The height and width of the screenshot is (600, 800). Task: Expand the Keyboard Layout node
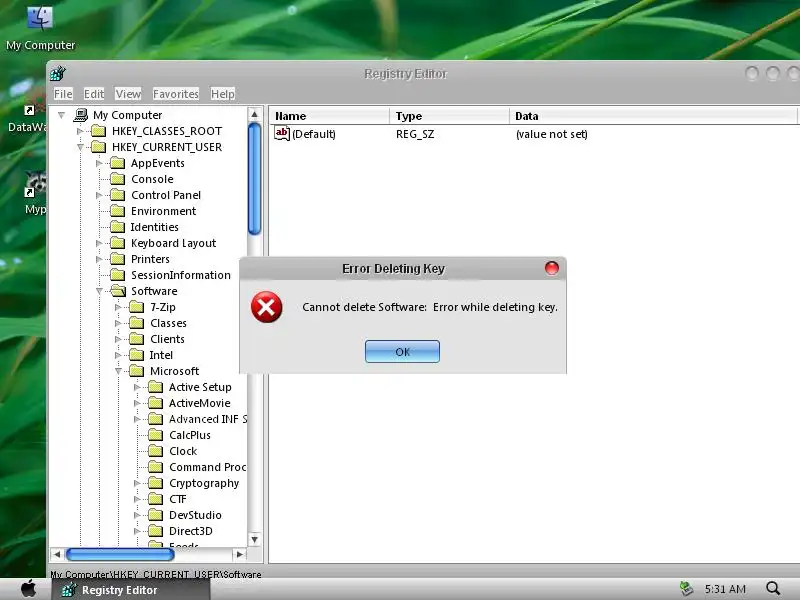tap(99, 243)
